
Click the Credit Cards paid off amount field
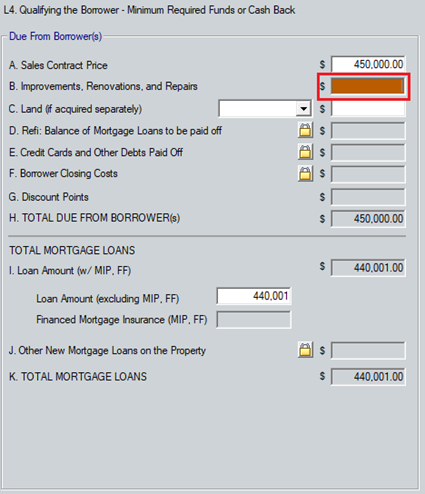(x=368, y=152)
